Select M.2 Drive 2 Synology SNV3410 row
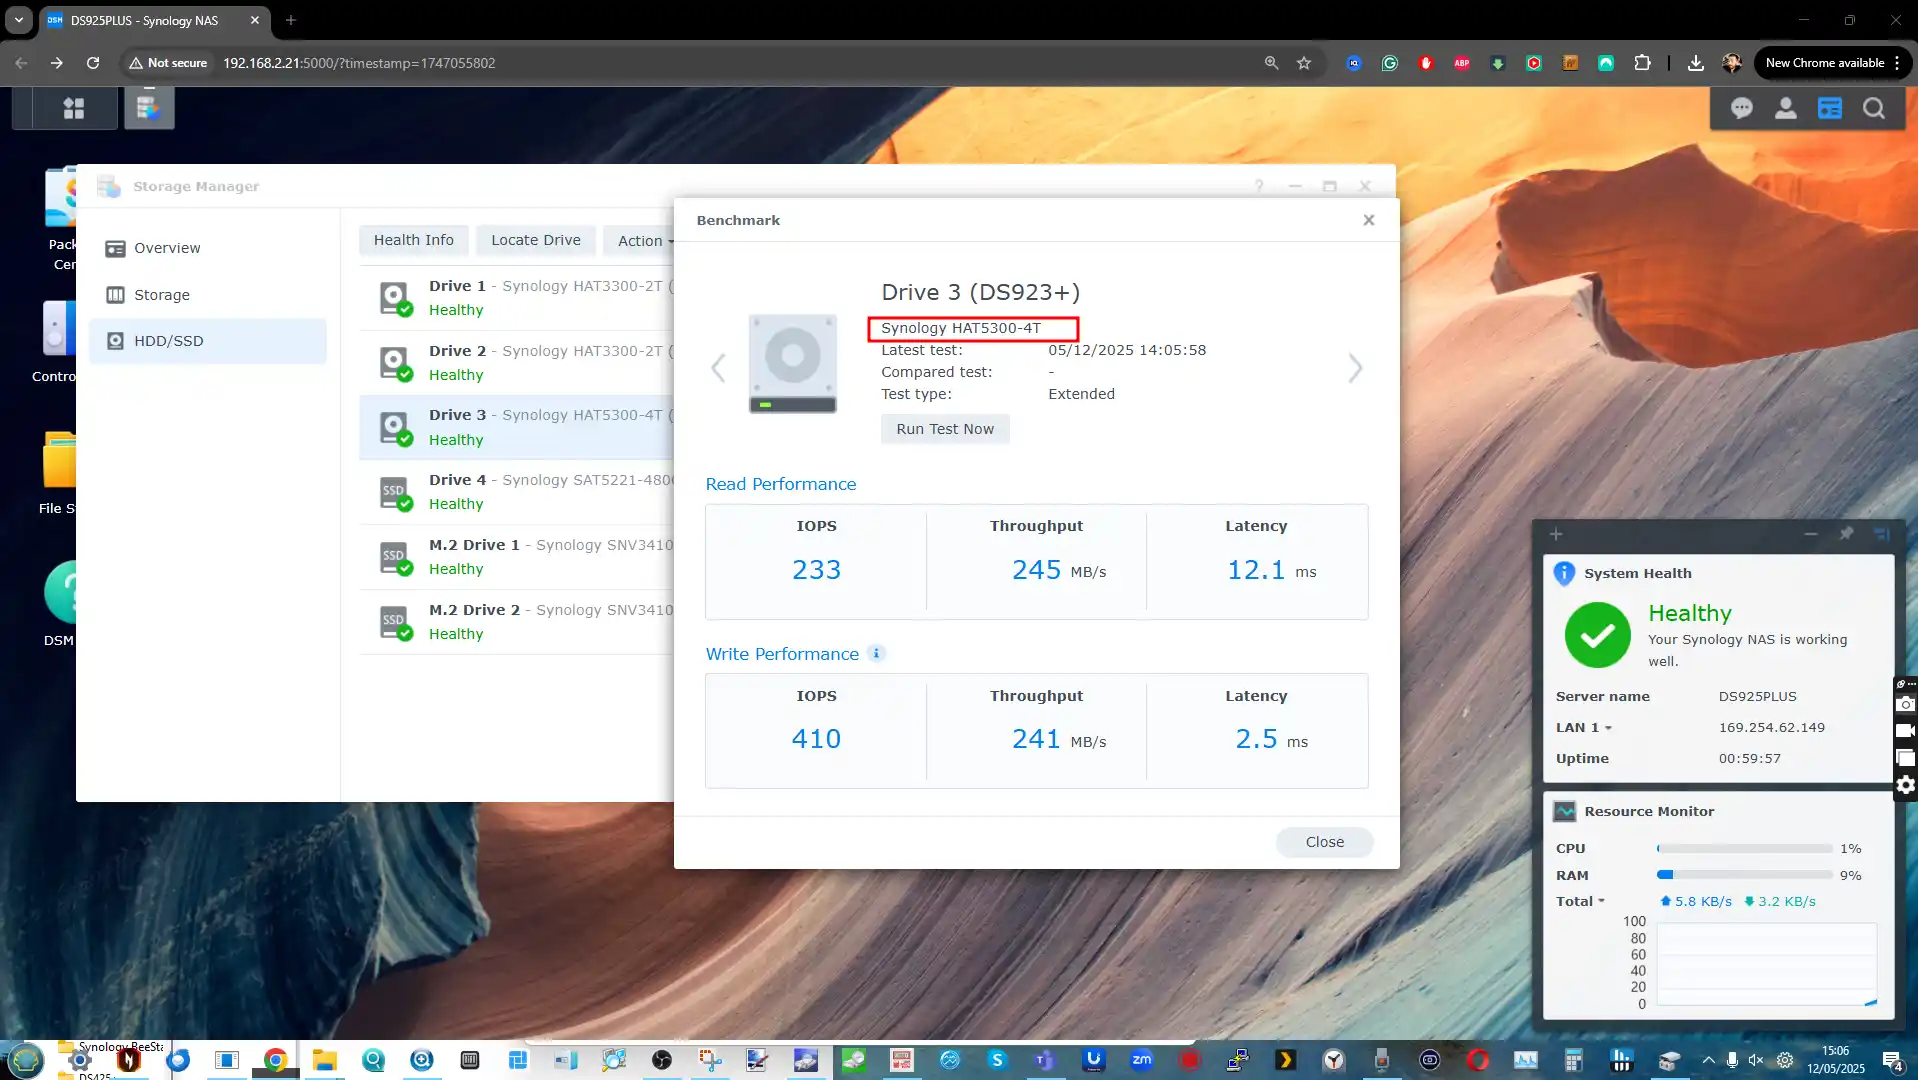 click(517, 622)
